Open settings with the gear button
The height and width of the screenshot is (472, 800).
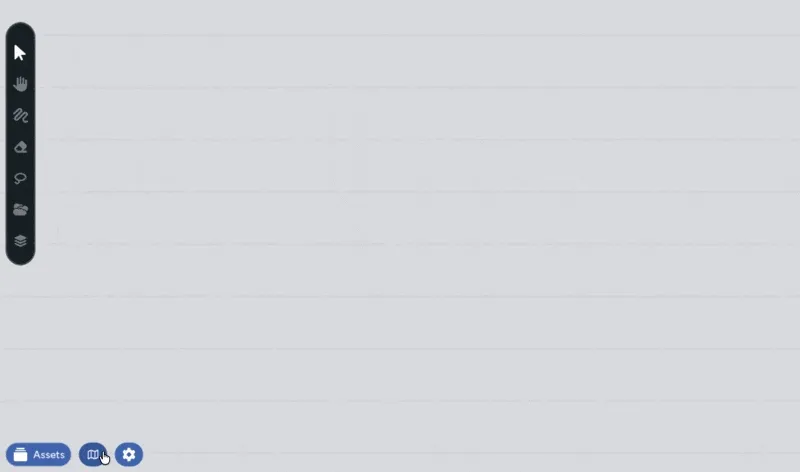click(129, 454)
